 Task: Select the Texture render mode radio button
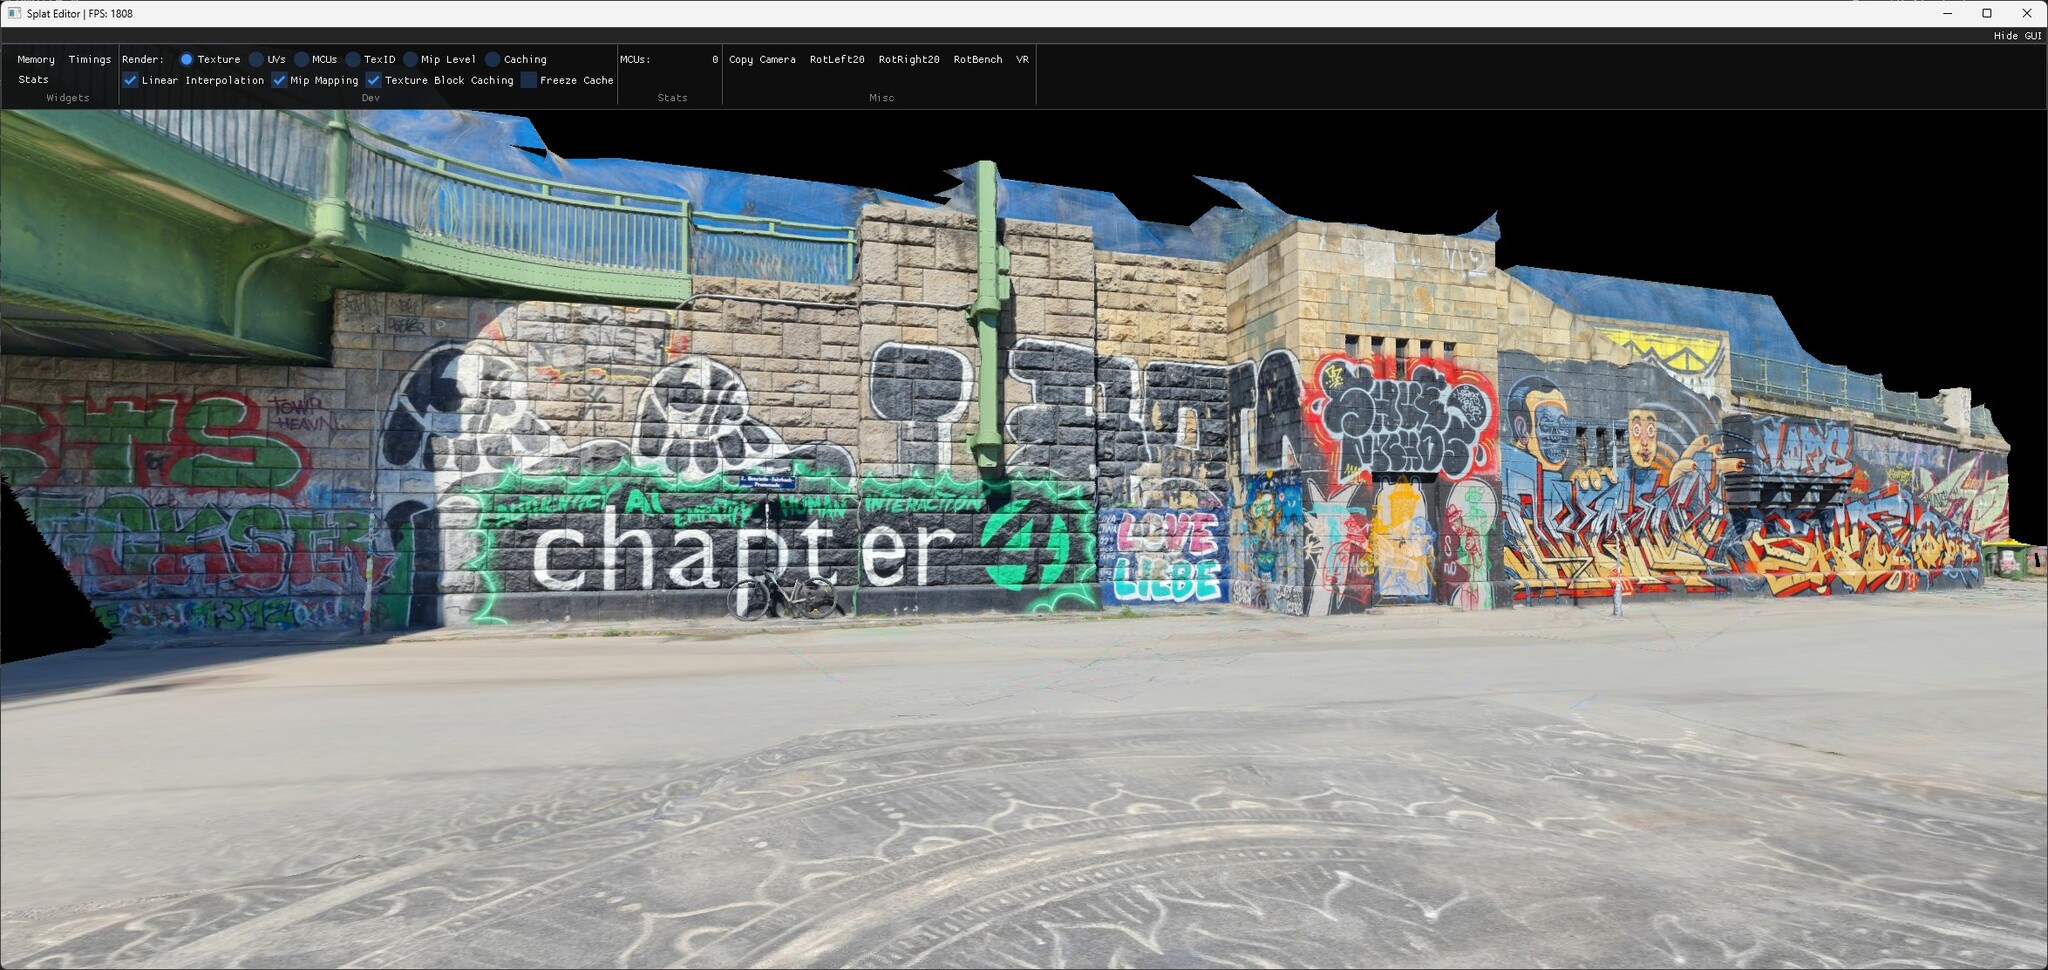click(186, 60)
